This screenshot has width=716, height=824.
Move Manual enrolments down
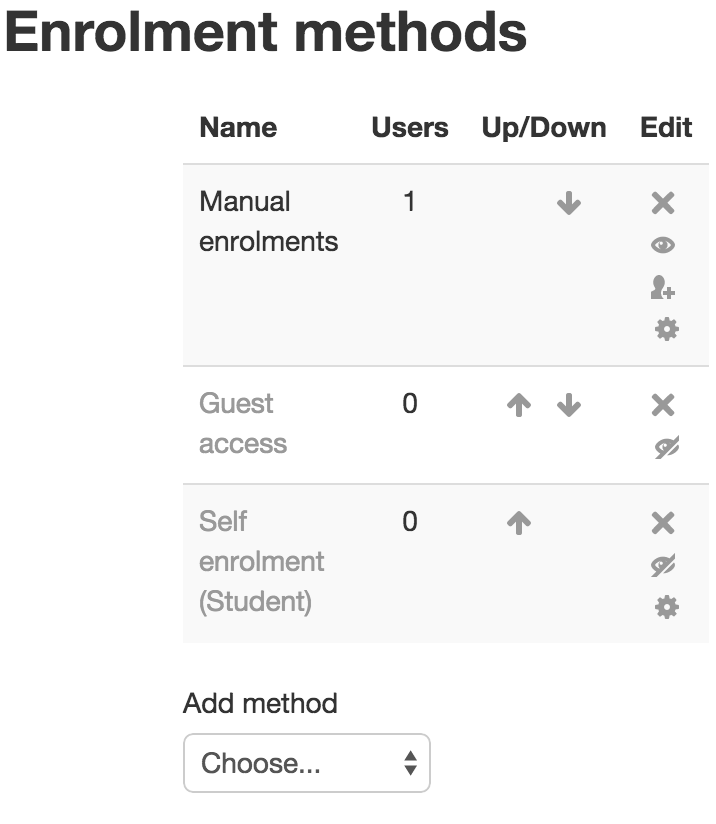click(x=569, y=203)
